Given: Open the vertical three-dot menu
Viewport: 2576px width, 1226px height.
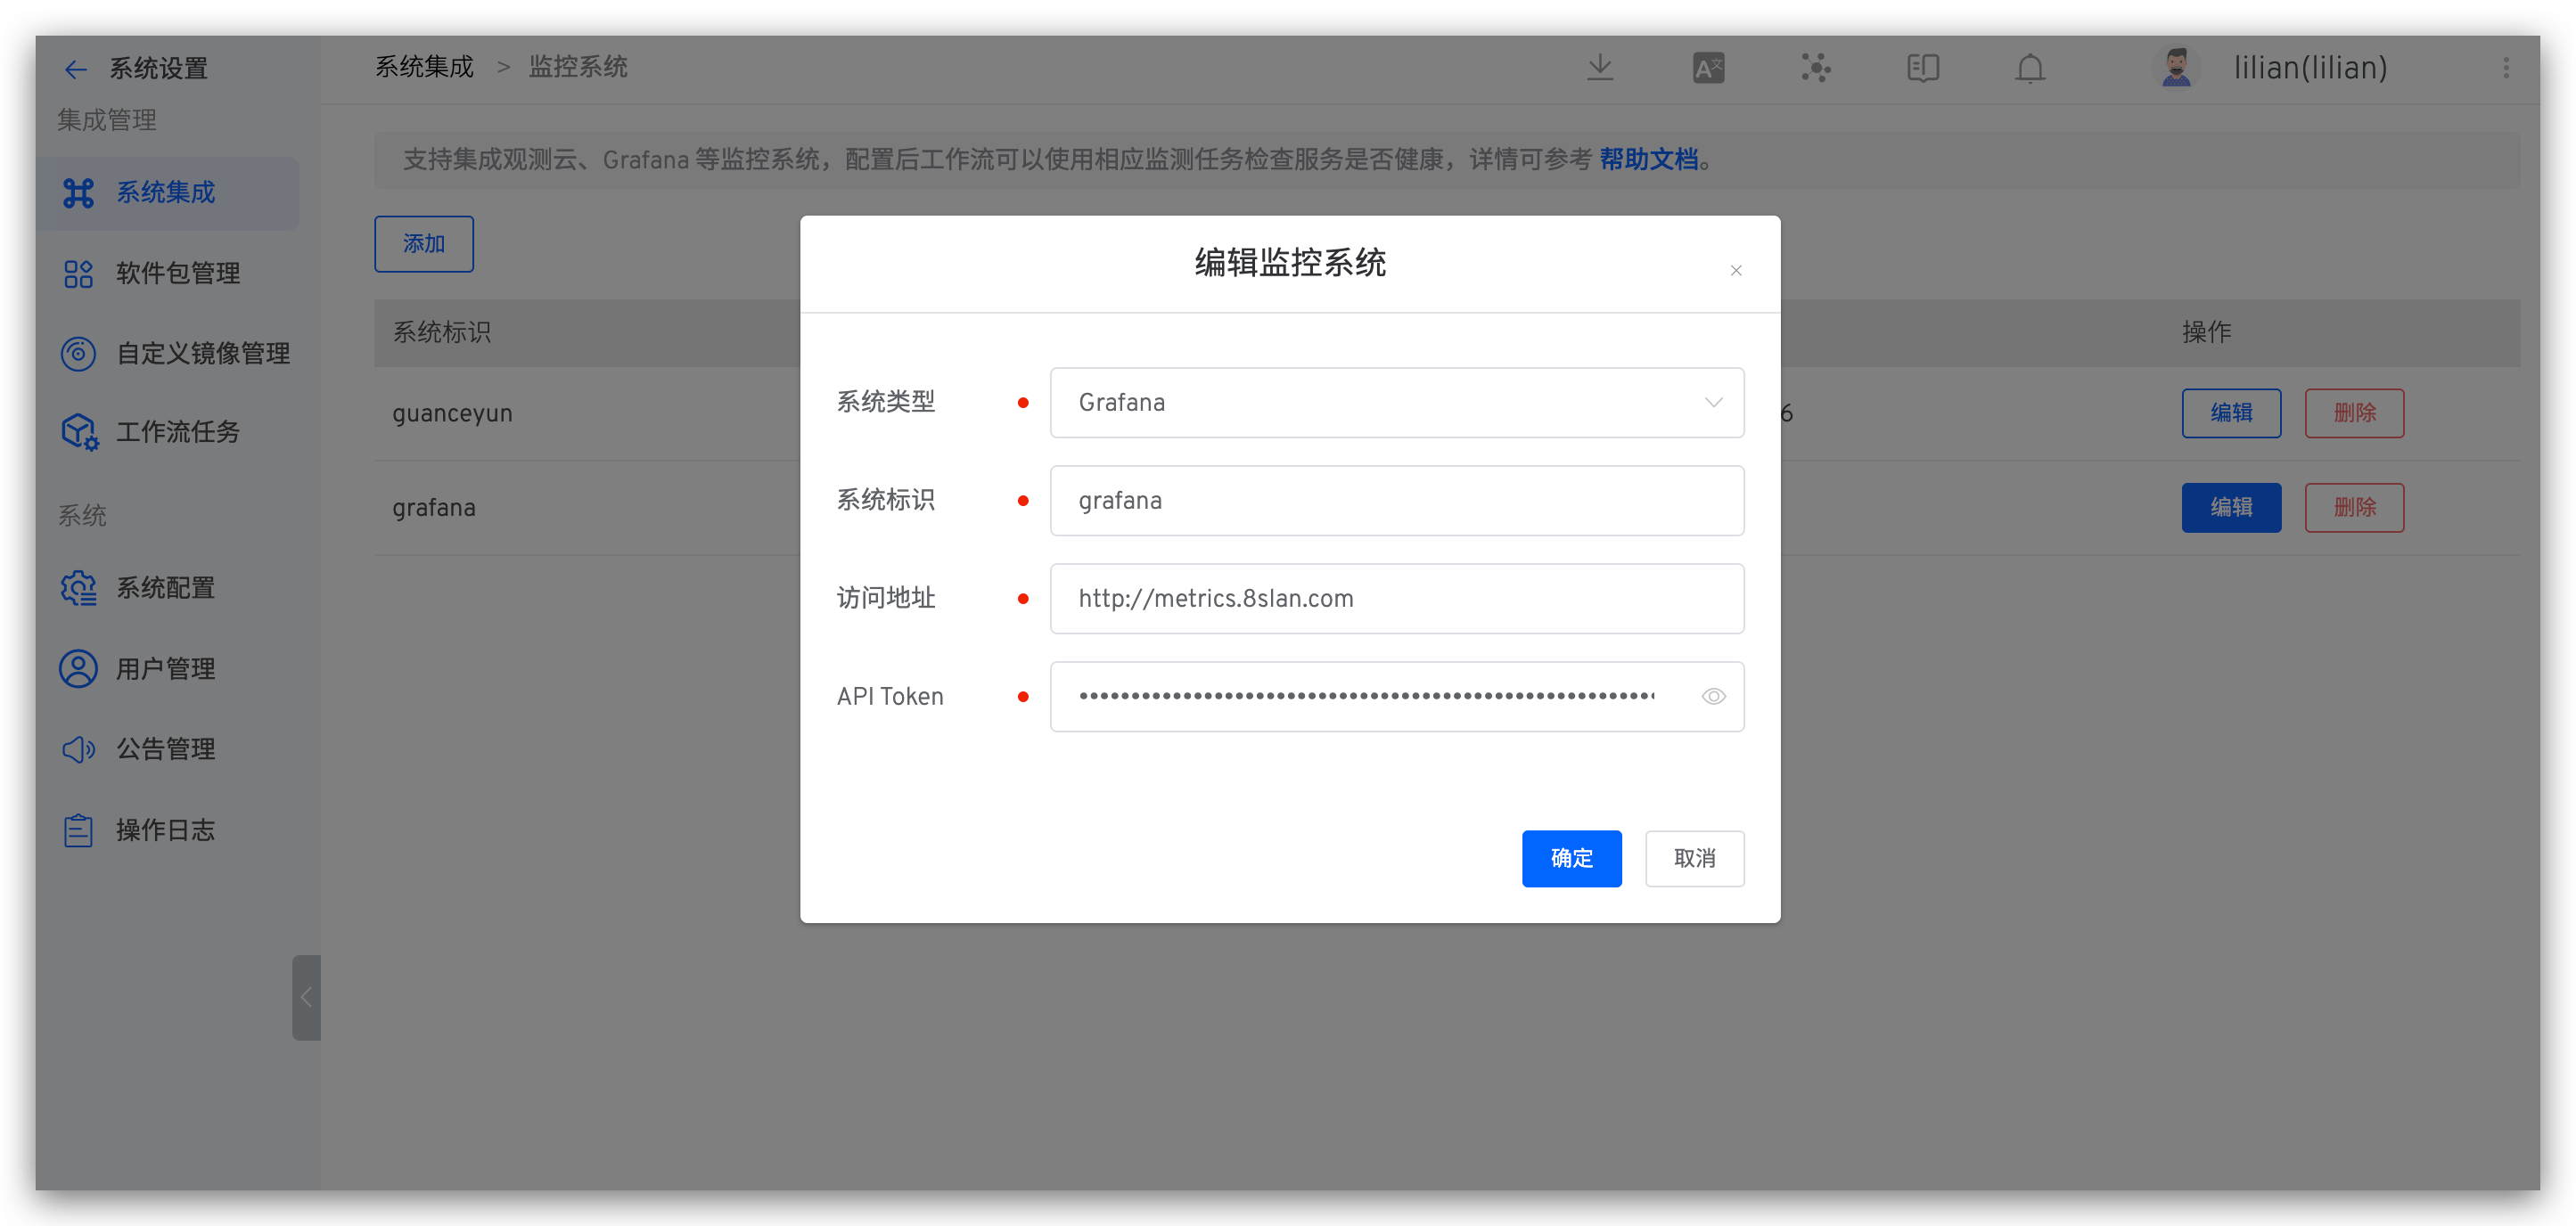Looking at the screenshot, I should click(2505, 68).
